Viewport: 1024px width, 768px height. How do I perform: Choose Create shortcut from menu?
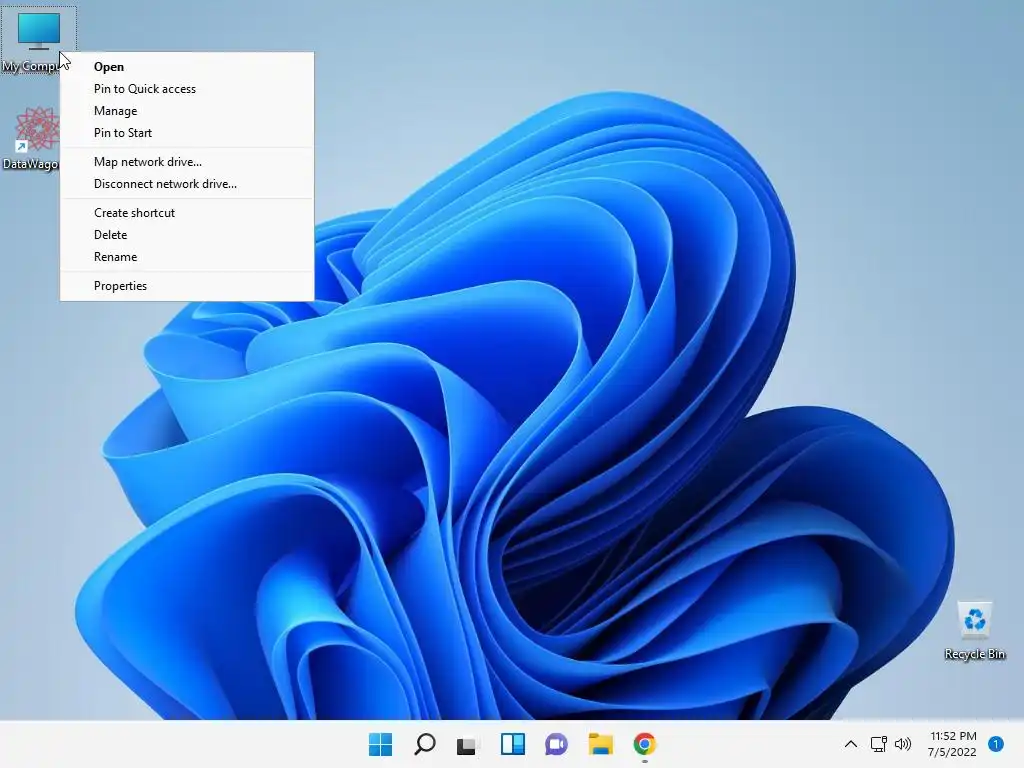187,213
